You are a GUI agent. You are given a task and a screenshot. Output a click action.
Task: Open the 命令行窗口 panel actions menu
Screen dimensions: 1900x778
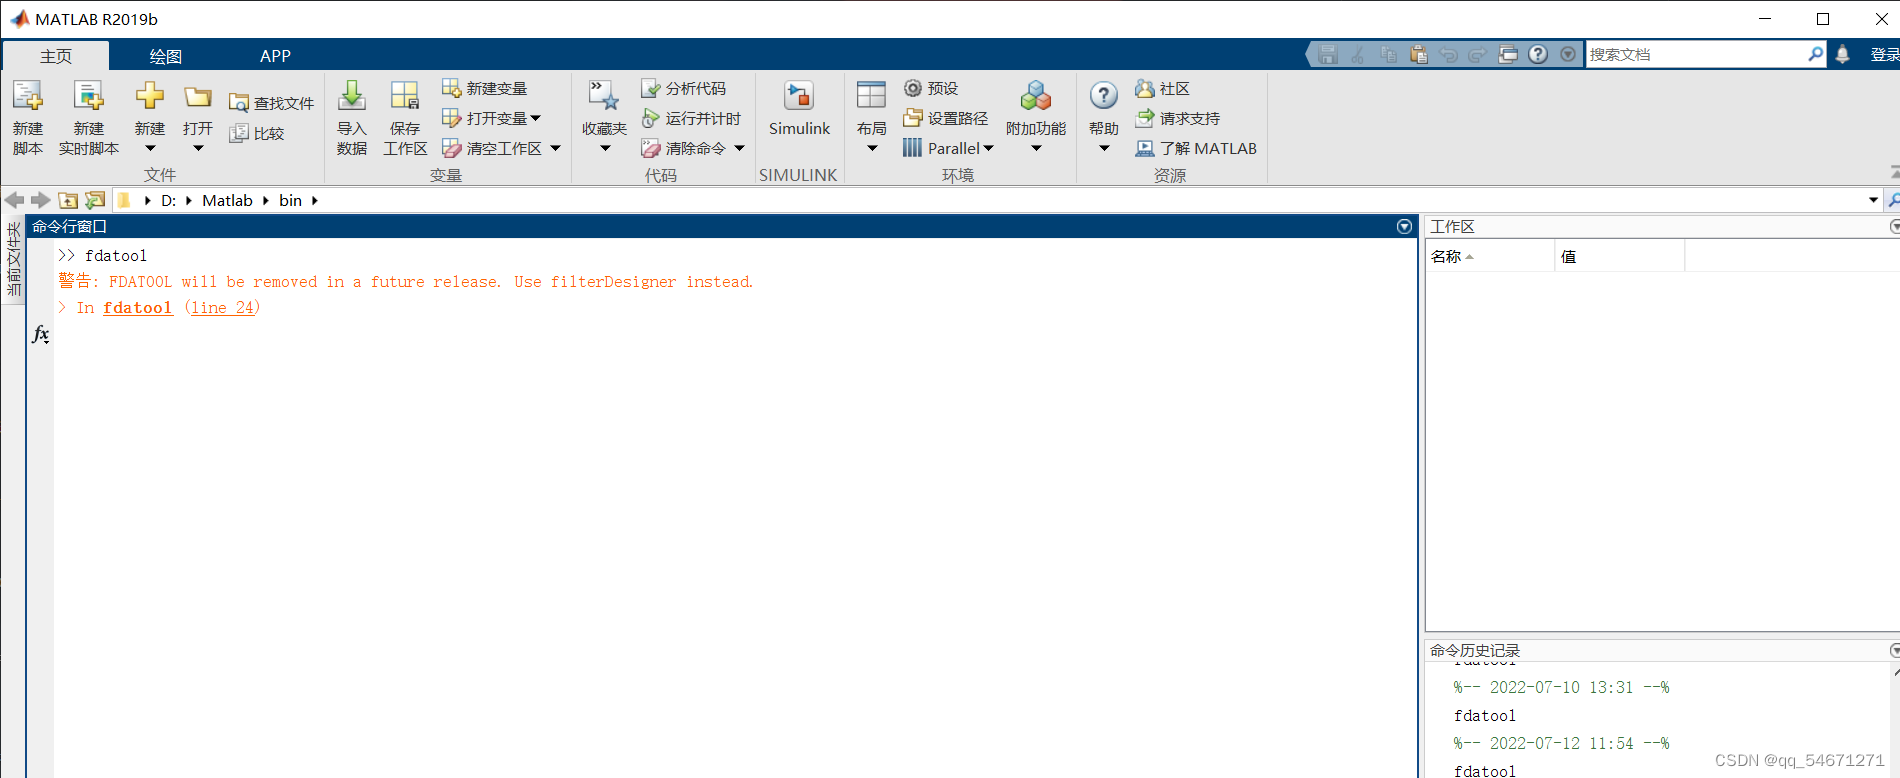[x=1404, y=227]
